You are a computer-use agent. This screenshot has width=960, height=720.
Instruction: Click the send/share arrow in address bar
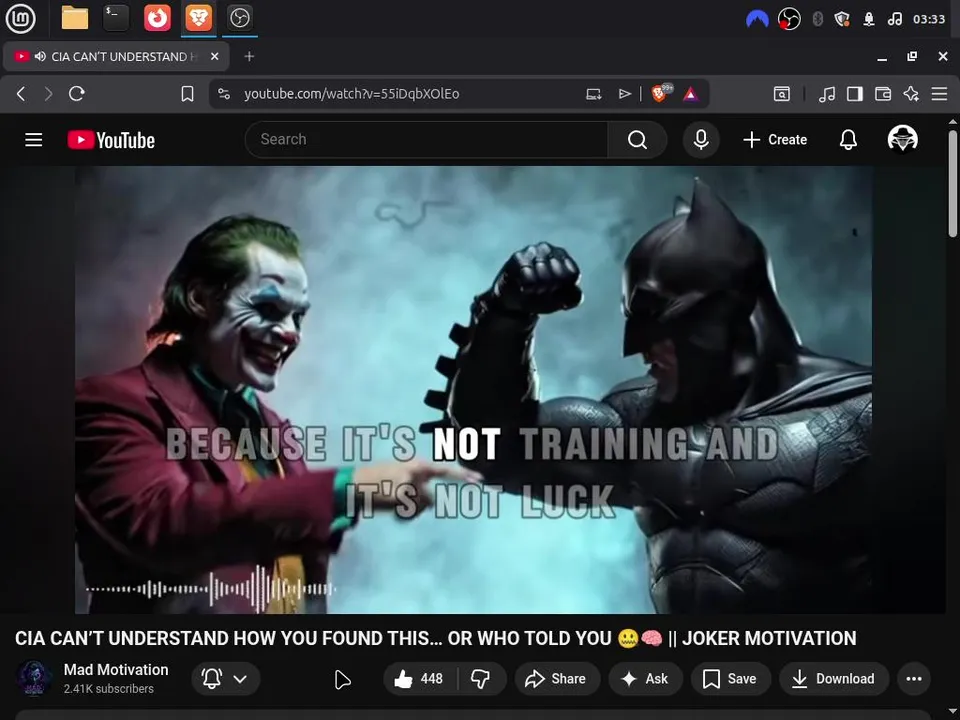[624, 94]
